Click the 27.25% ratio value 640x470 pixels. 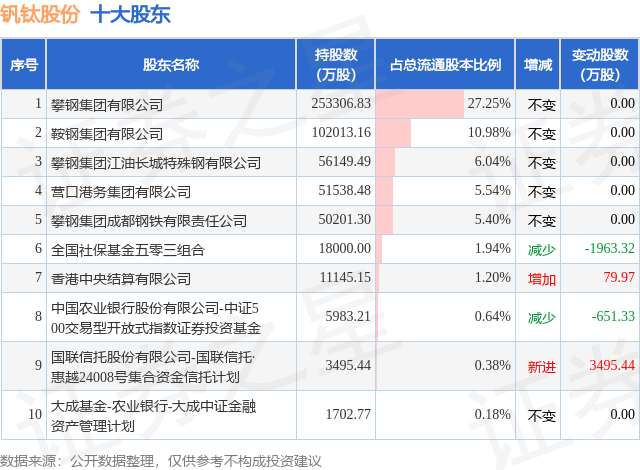489,103
